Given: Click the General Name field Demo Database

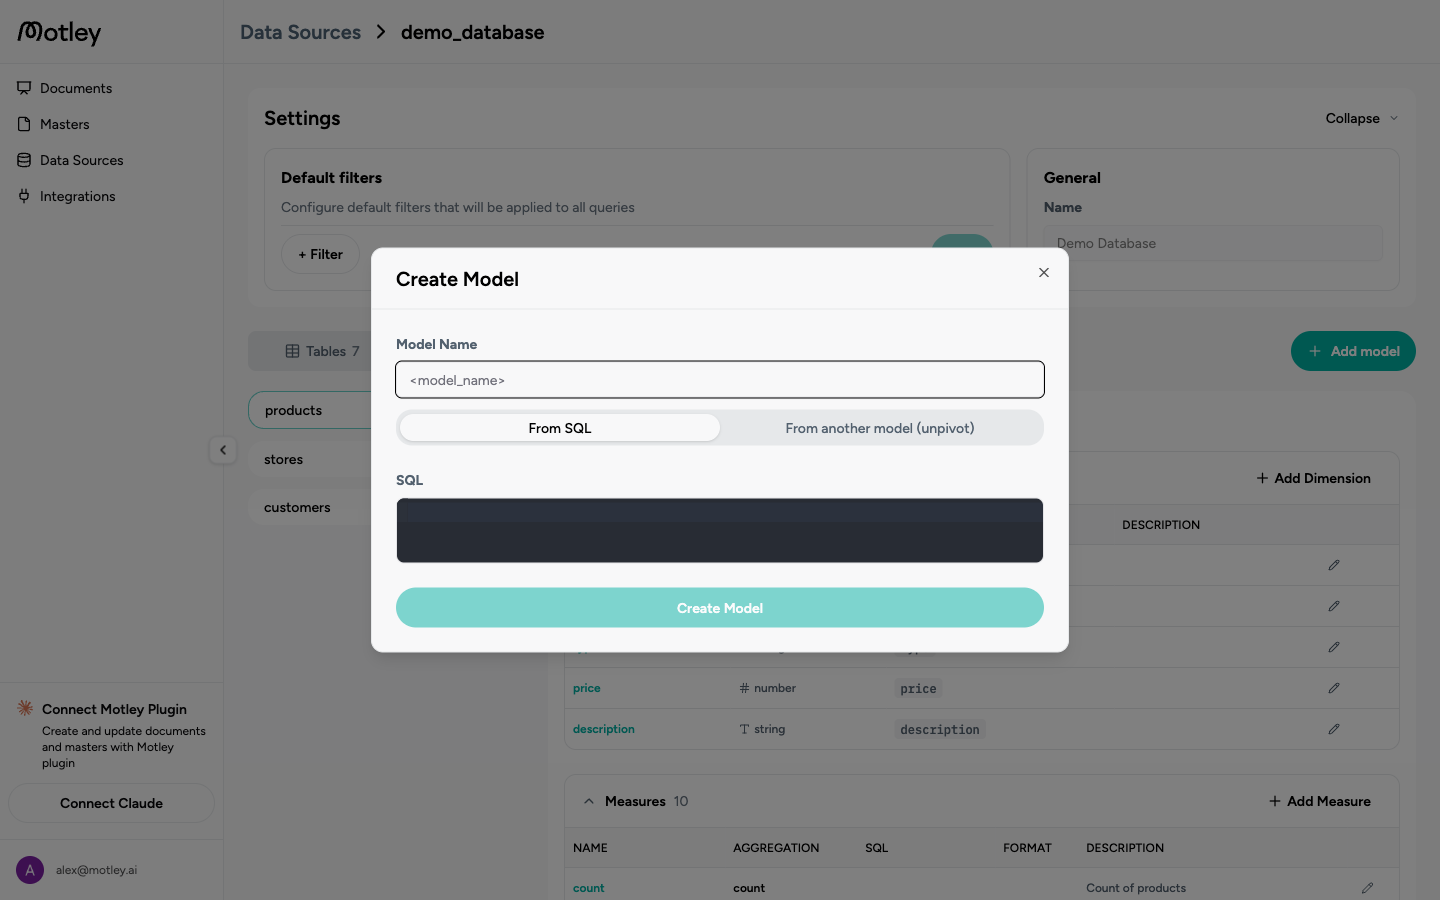Looking at the screenshot, I should 1213,243.
